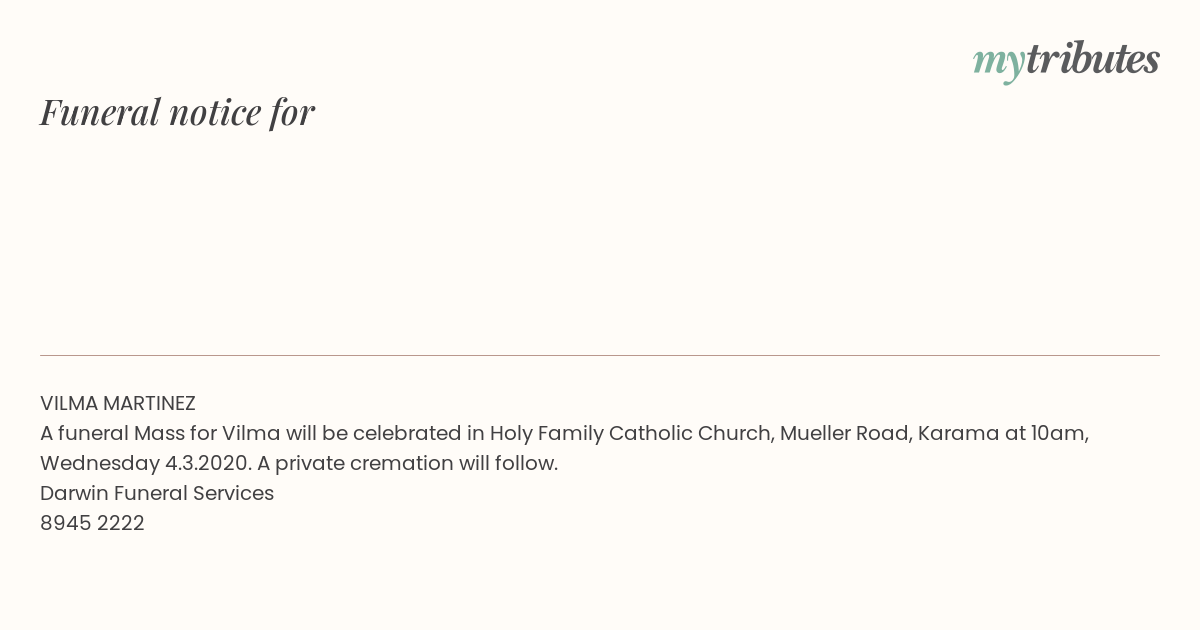Image resolution: width=1200 pixels, height=630 pixels.
Task: Click phone number 8945 2222
Action: click(x=92, y=523)
